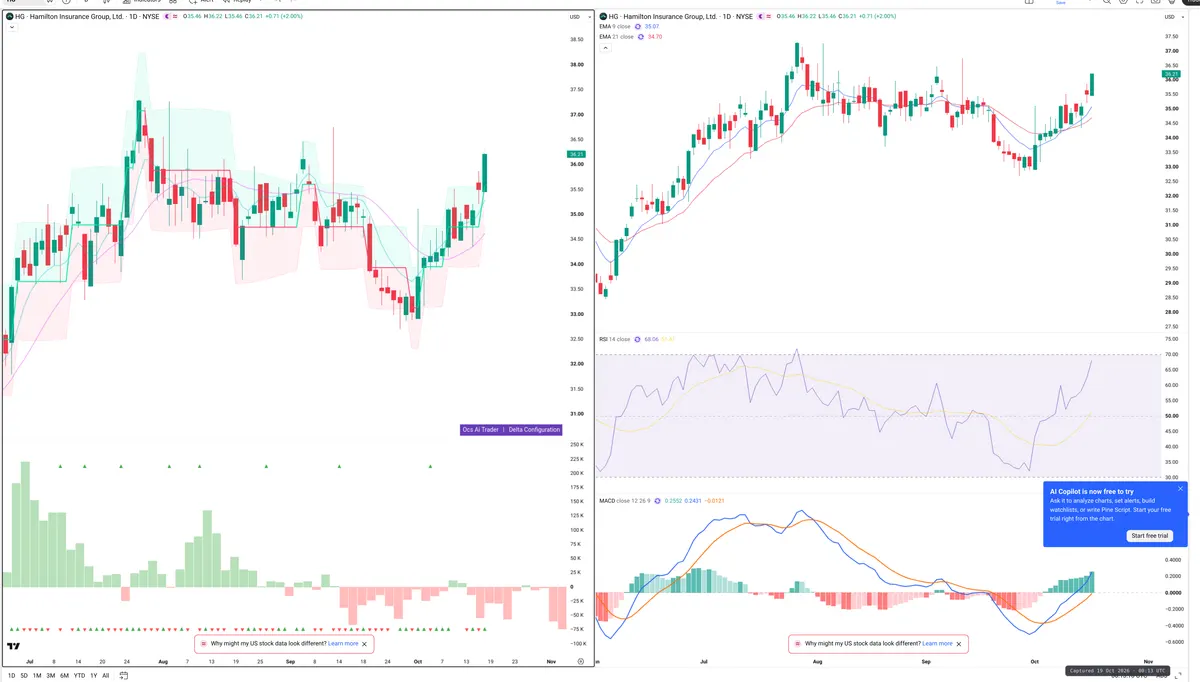Click the green 36.21 price label on right chart
Viewport: 1200px width, 682px height.
[x=1171, y=74]
